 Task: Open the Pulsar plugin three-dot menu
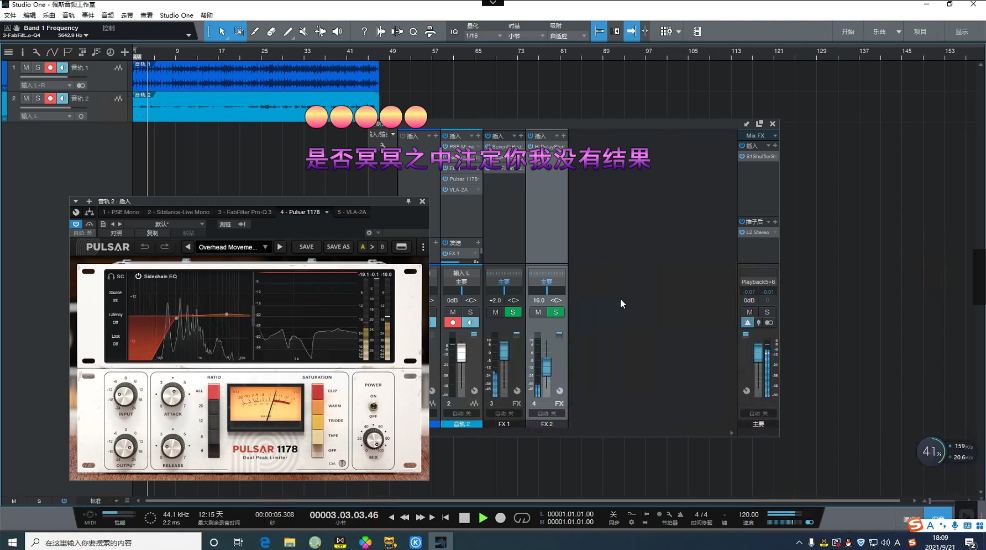click(423, 247)
